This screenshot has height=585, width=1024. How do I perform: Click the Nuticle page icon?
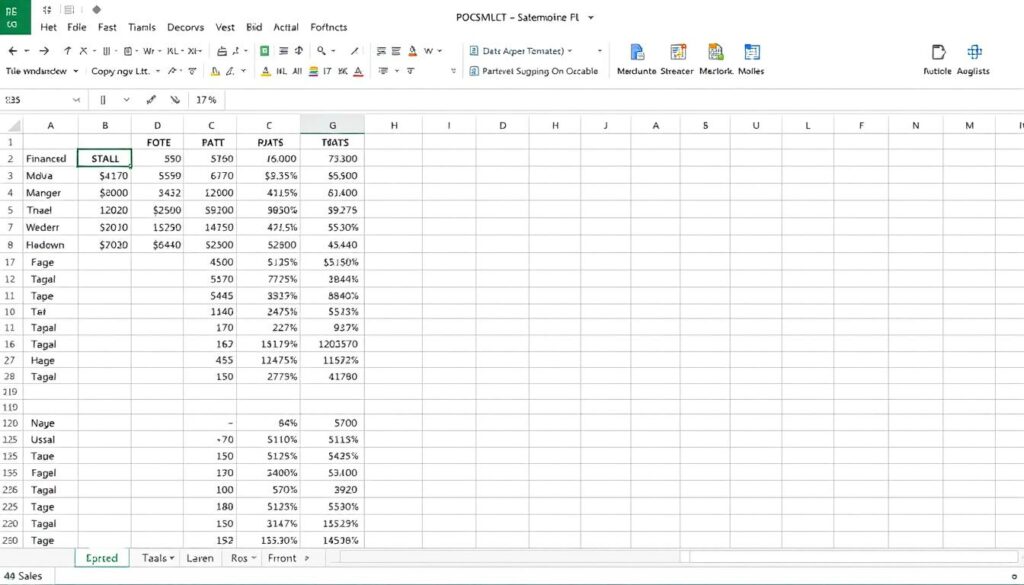[x=938, y=52]
